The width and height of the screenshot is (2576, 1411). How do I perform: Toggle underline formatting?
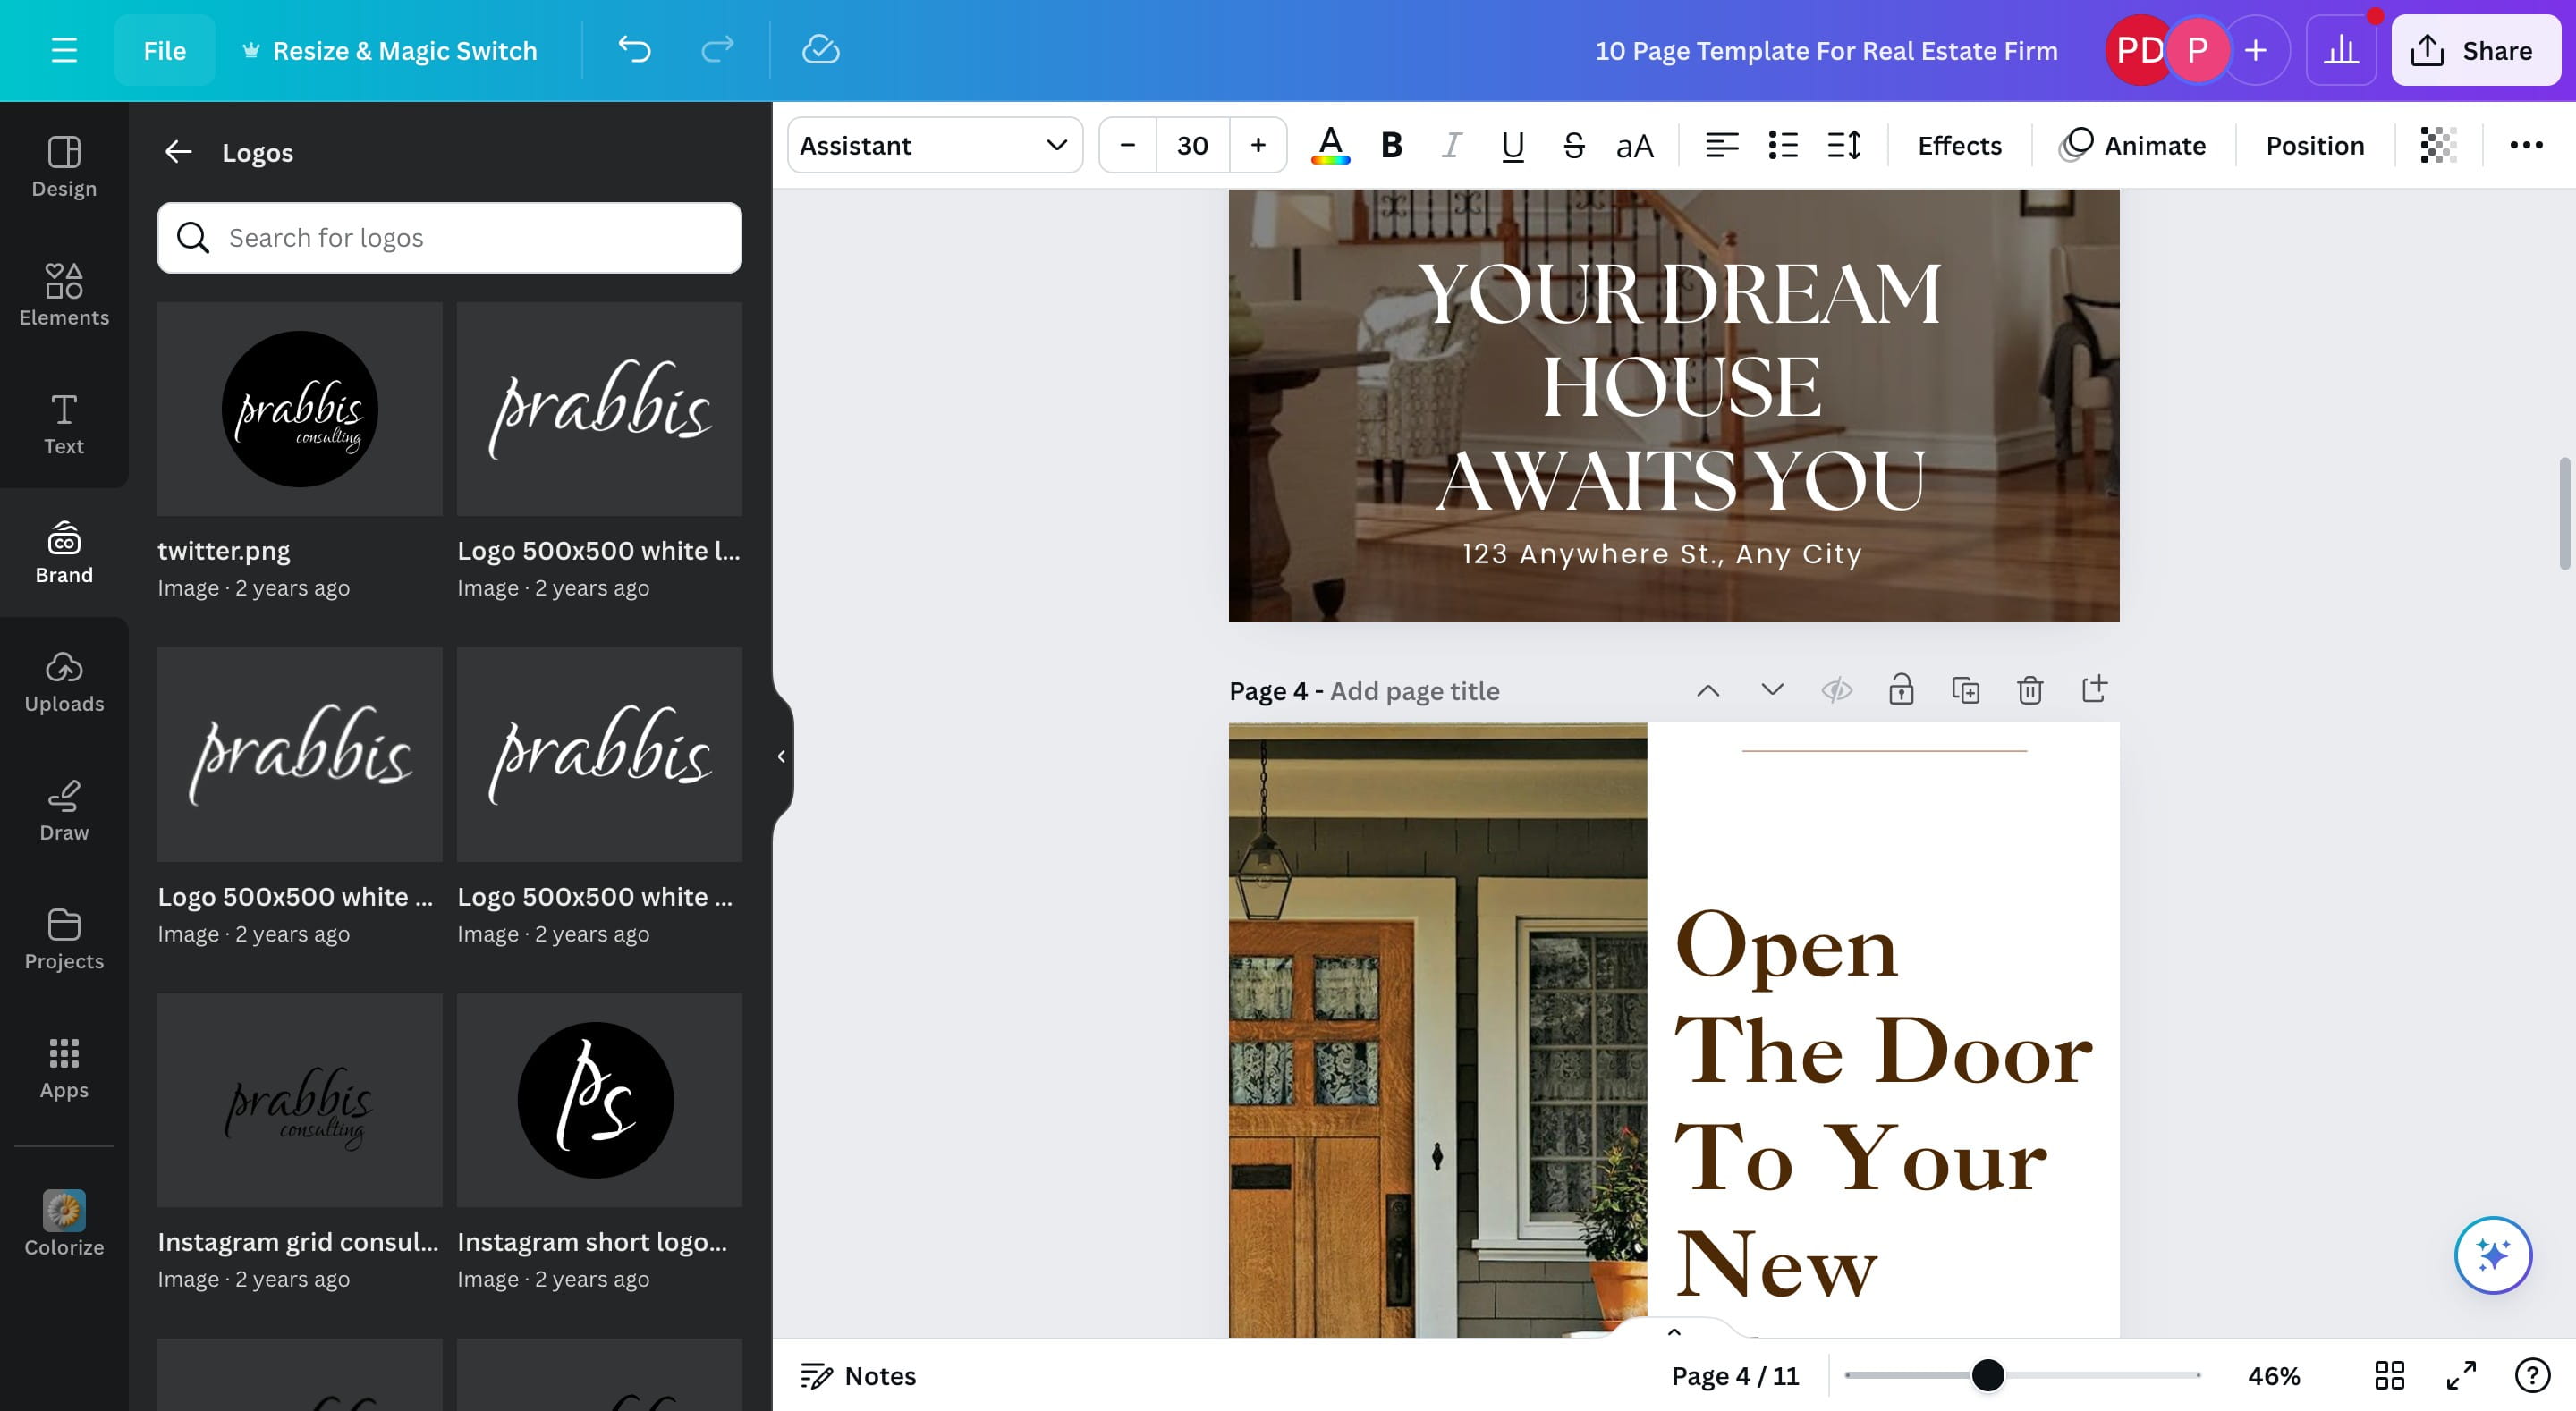1512,146
